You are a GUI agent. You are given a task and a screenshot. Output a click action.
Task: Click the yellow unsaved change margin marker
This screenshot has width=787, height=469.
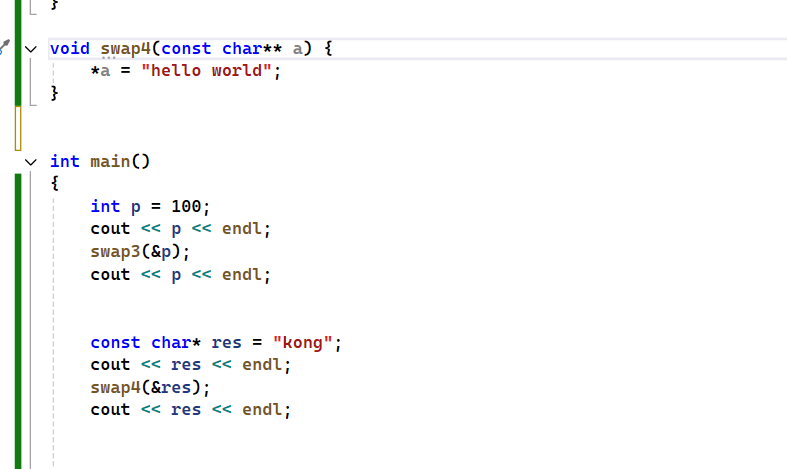tap(17, 128)
